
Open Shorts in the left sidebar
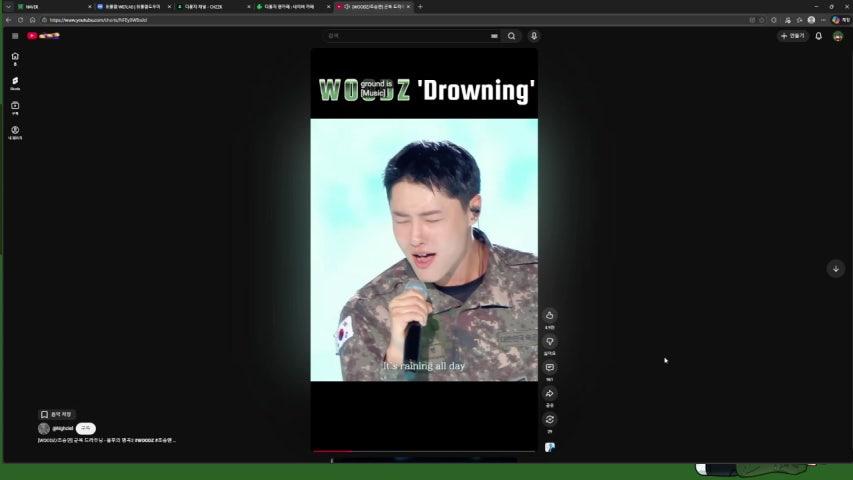15,83
